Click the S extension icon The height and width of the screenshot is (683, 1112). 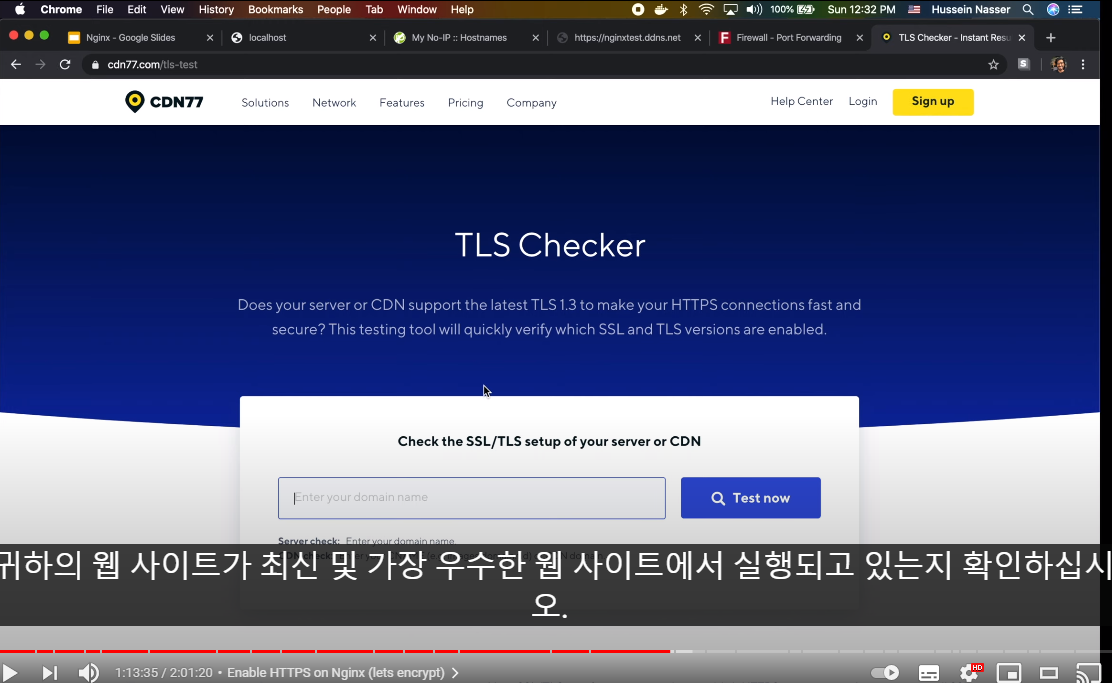click(x=1023, y=64)
